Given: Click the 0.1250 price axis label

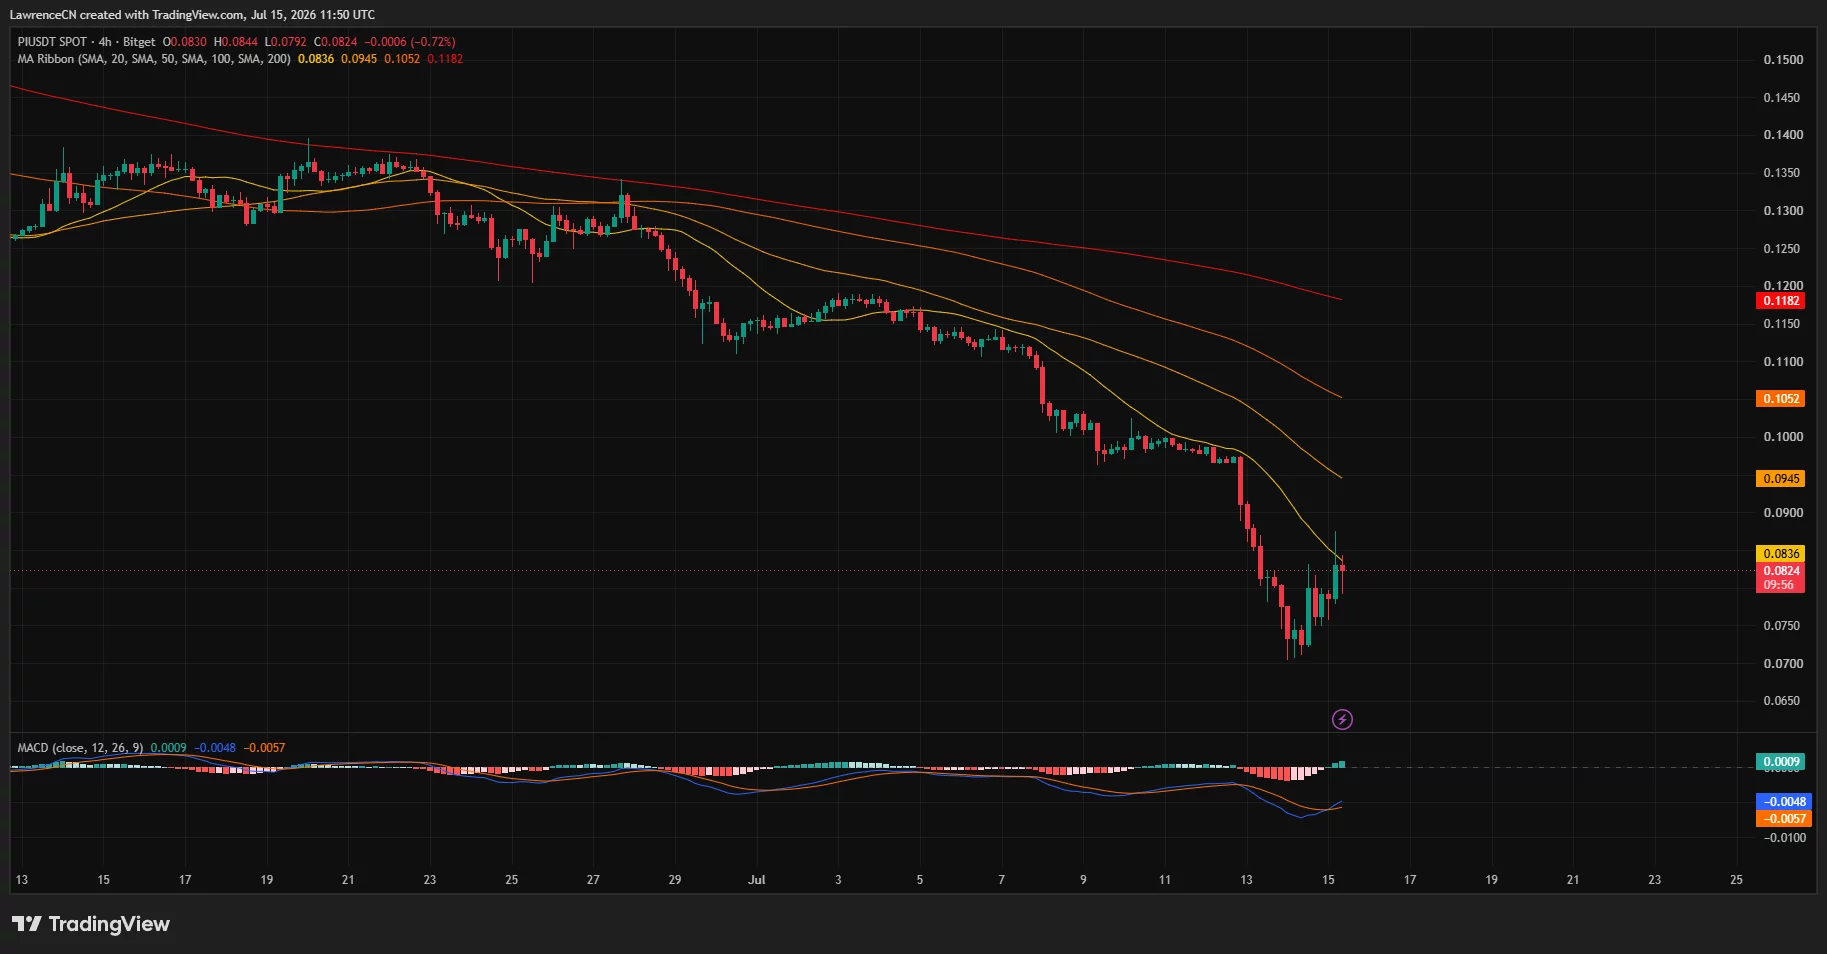Looking at the screenshot, I should 1783,249.
